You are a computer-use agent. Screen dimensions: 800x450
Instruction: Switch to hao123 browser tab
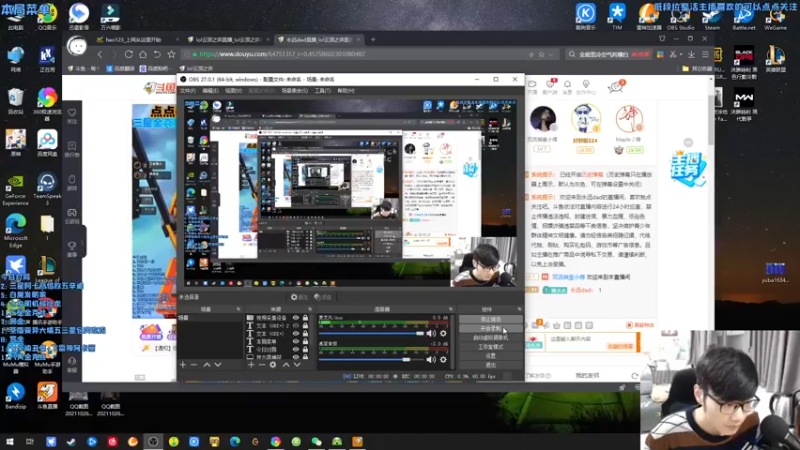click(x=136, y=40)
